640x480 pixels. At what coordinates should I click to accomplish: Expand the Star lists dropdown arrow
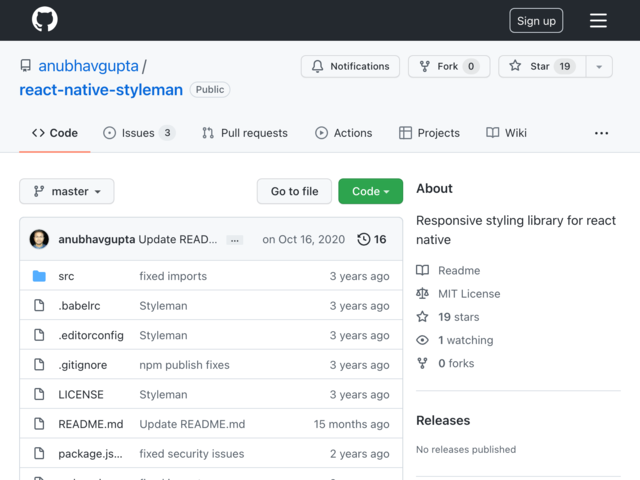(x=599, y=66)
